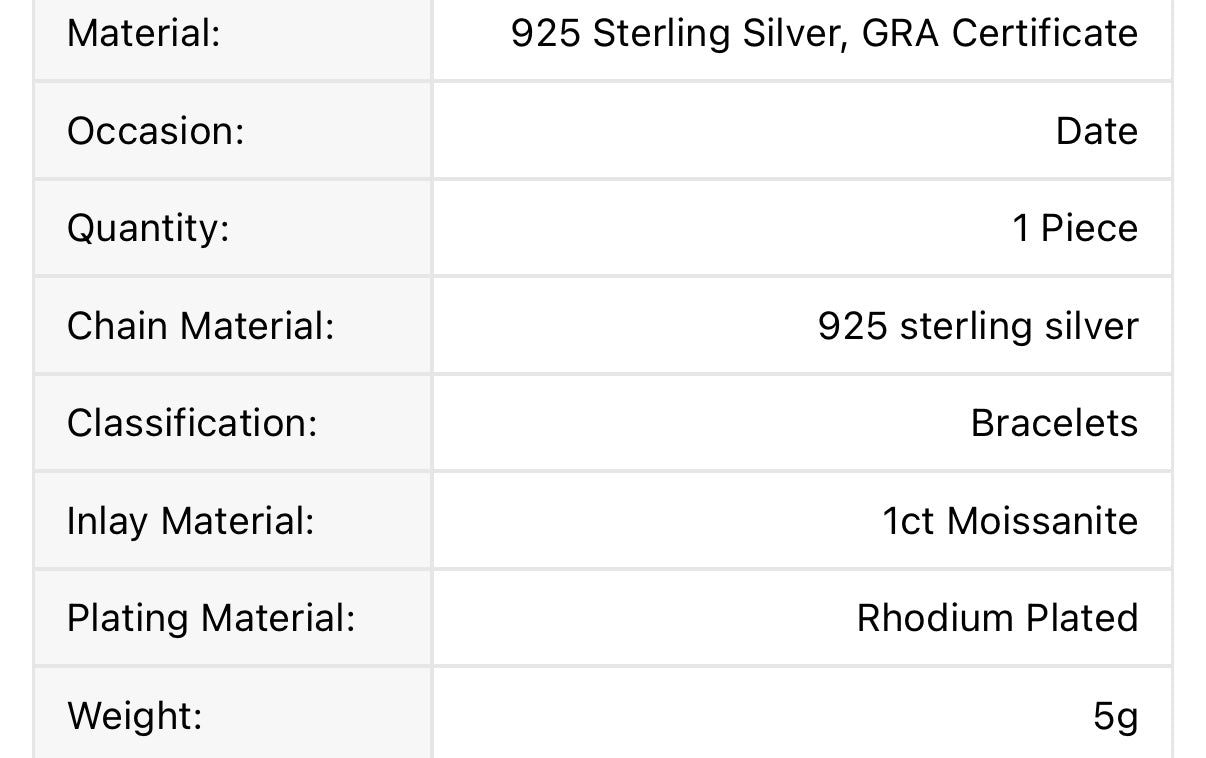Screen dimensions: 1206x758
Task: Select the 5g weight value
Action: pyautogui.click(x=1115, y=716)
